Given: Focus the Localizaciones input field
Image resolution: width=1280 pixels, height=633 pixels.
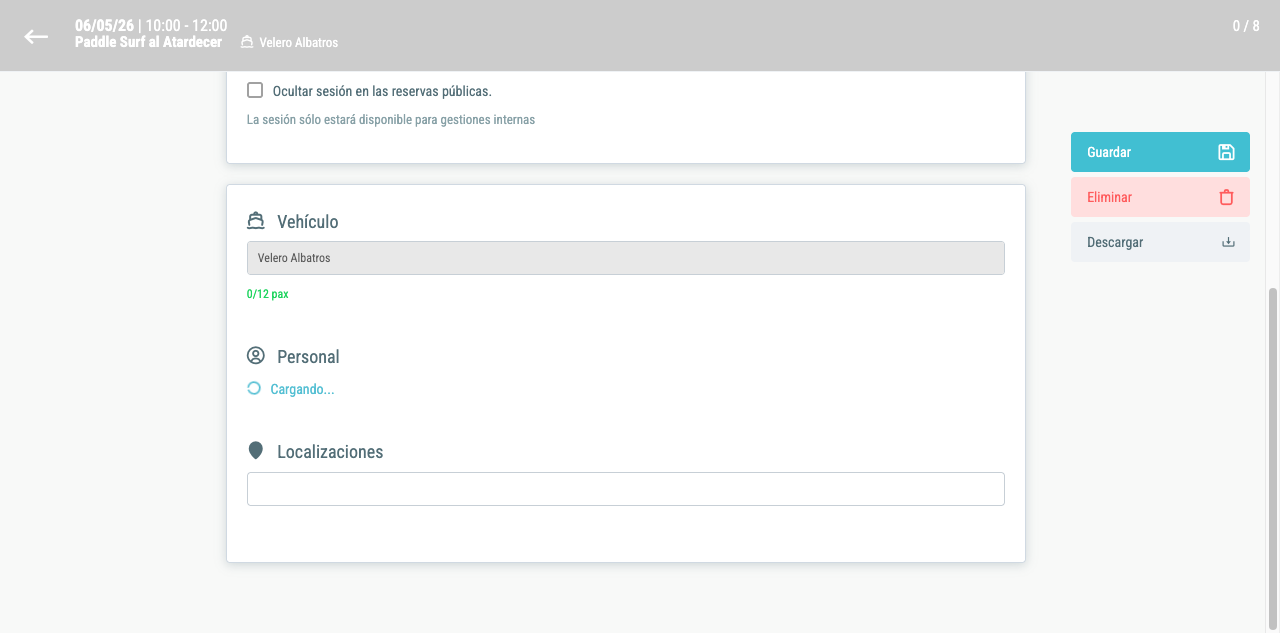Looking at the screenshot, I should [x=626, y=489].
